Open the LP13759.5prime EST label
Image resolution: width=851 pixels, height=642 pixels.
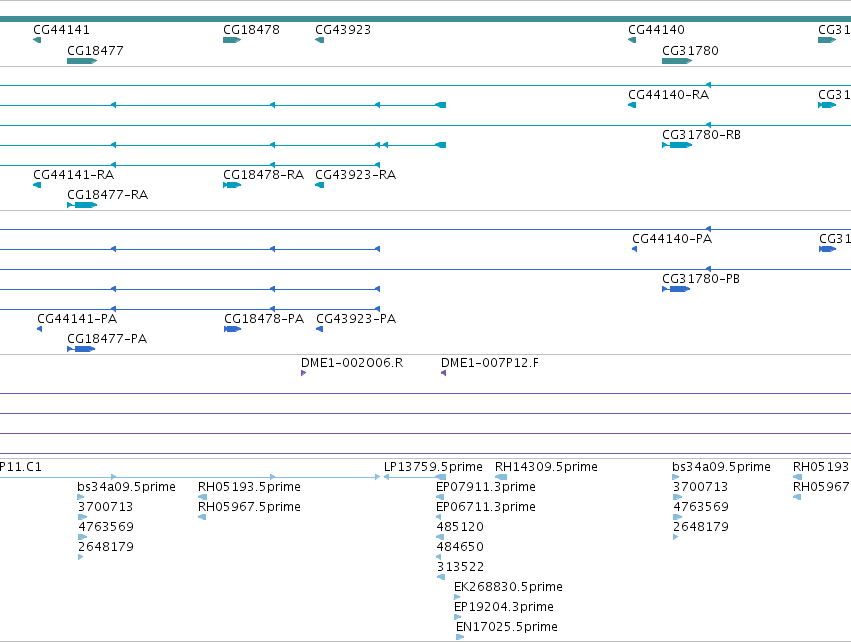pyautogui.click(x=433, y=467)
